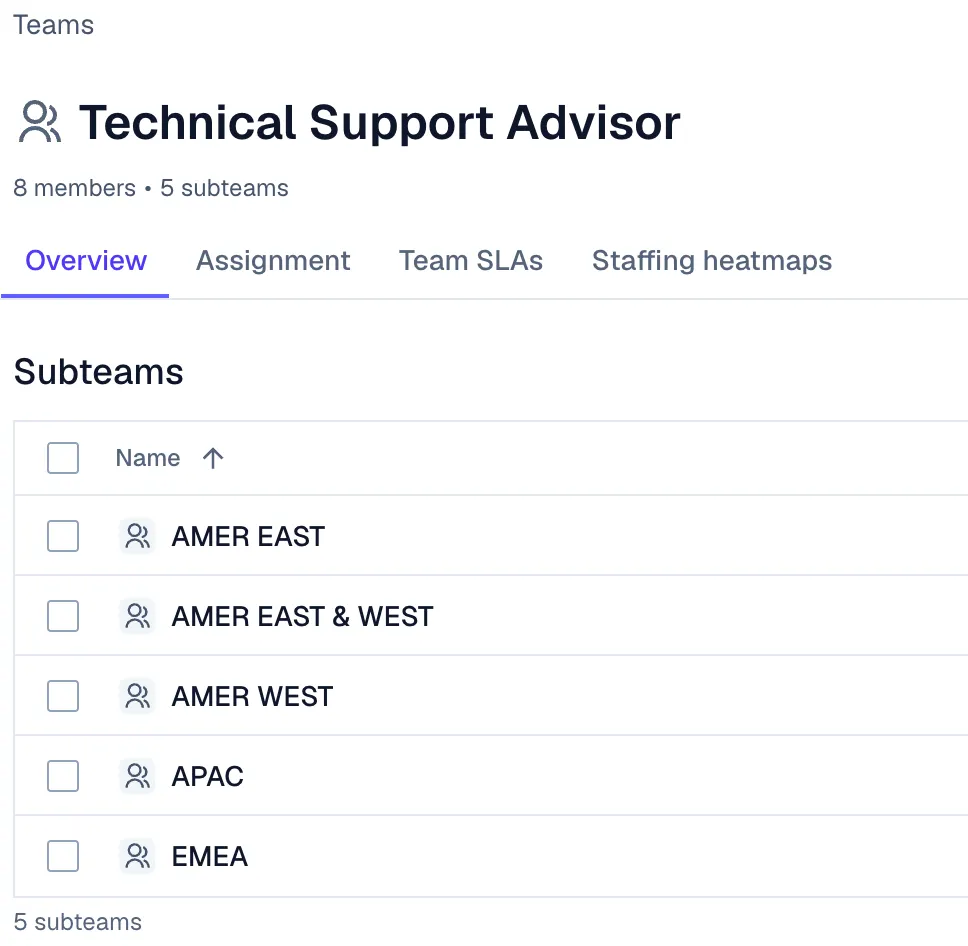The image size is (968, 946).
Task: Open the AMER EAST & WEST subteam
Action: tap(302, 616)
